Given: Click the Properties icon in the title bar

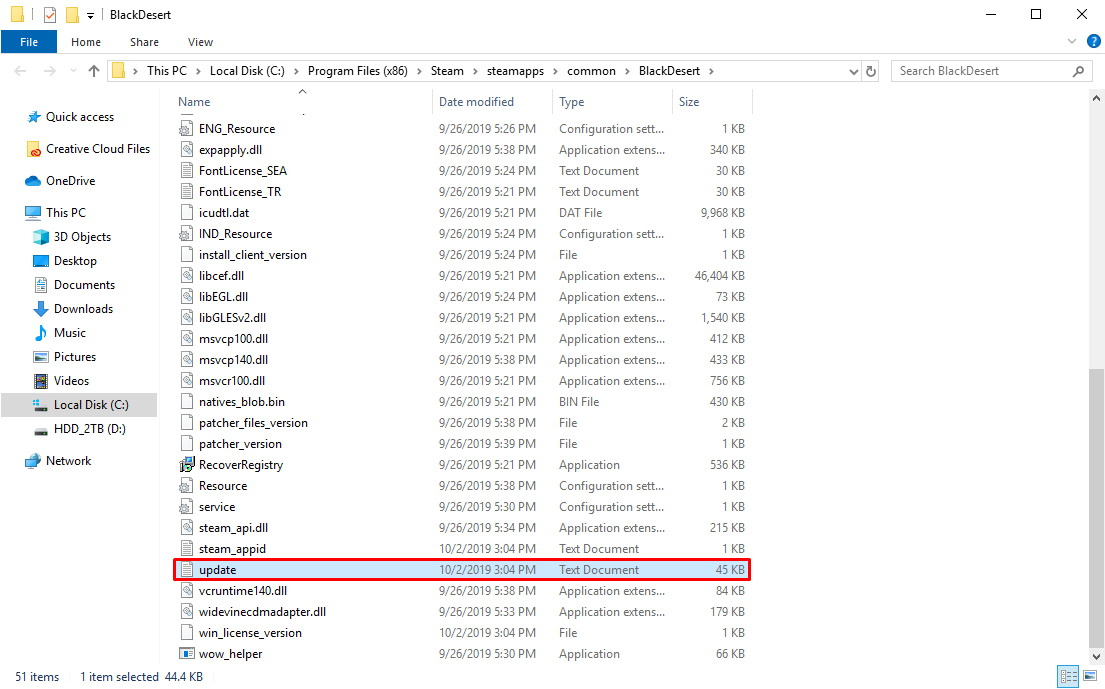Looking at the screenshot, I should [50, 15].
